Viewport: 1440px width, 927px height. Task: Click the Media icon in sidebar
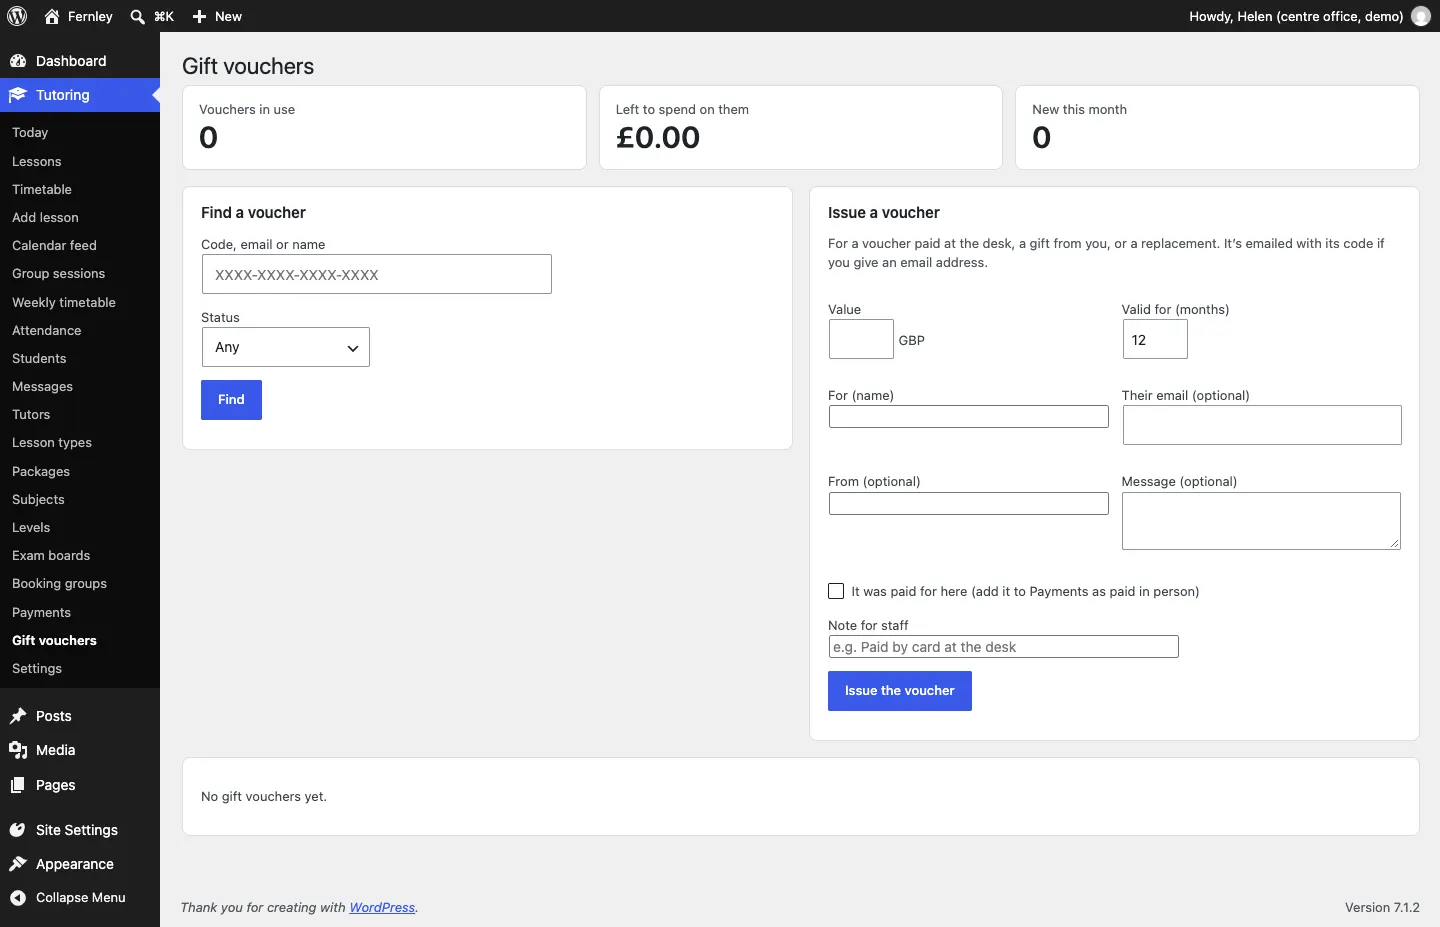pyautogui.click(x=18, y=750)
